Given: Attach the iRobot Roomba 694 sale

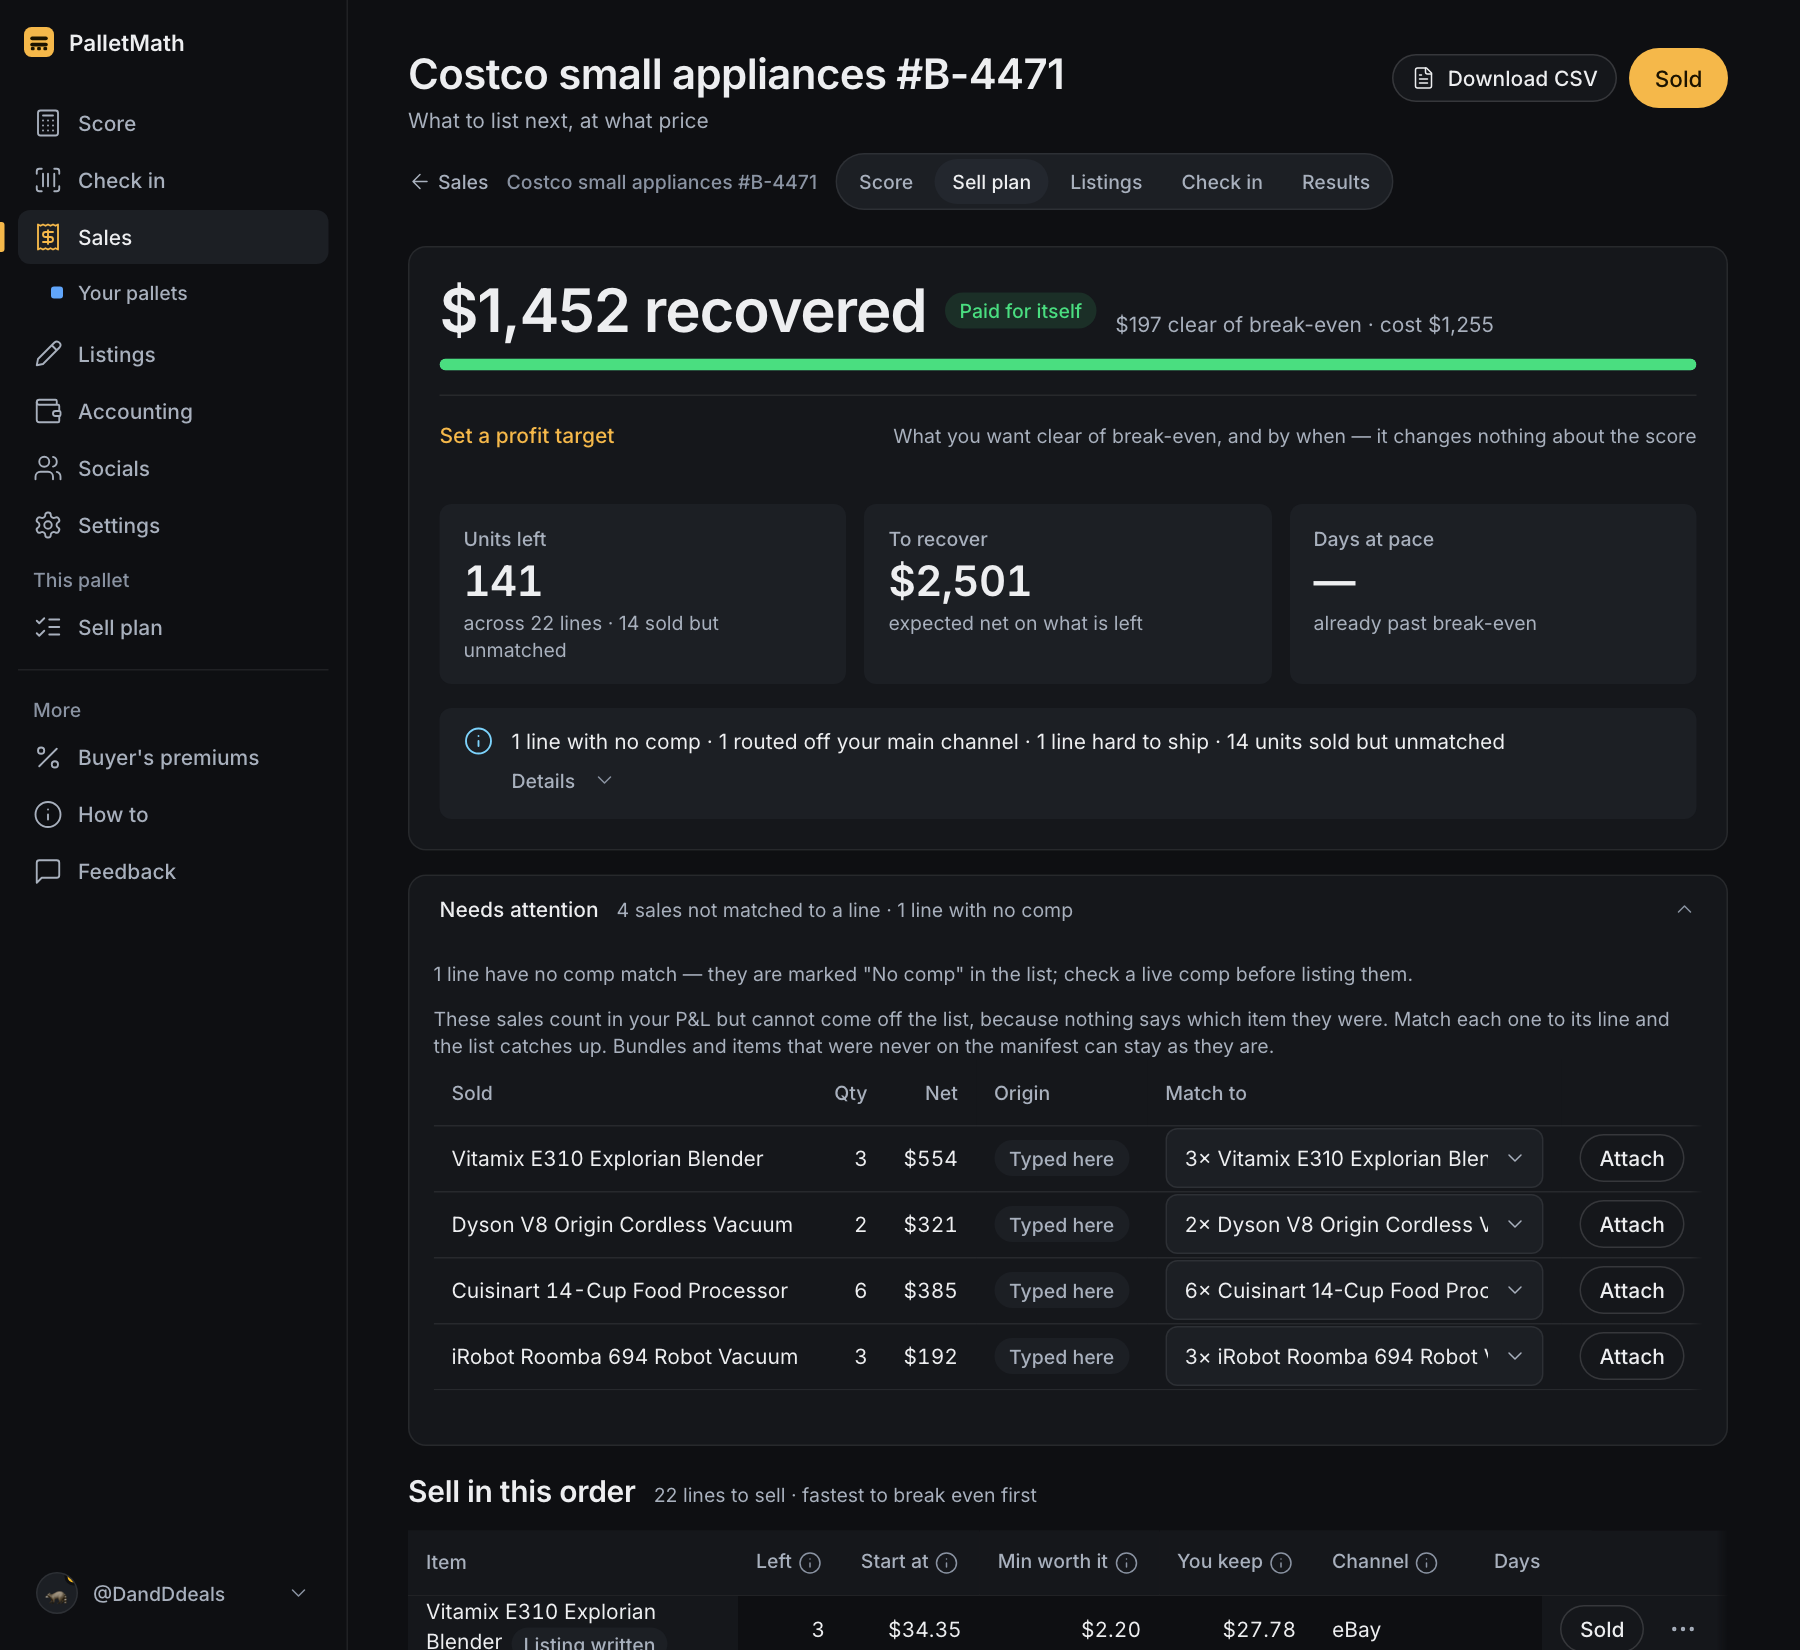Looking at the screenshot, I should pos(1632,1356).
